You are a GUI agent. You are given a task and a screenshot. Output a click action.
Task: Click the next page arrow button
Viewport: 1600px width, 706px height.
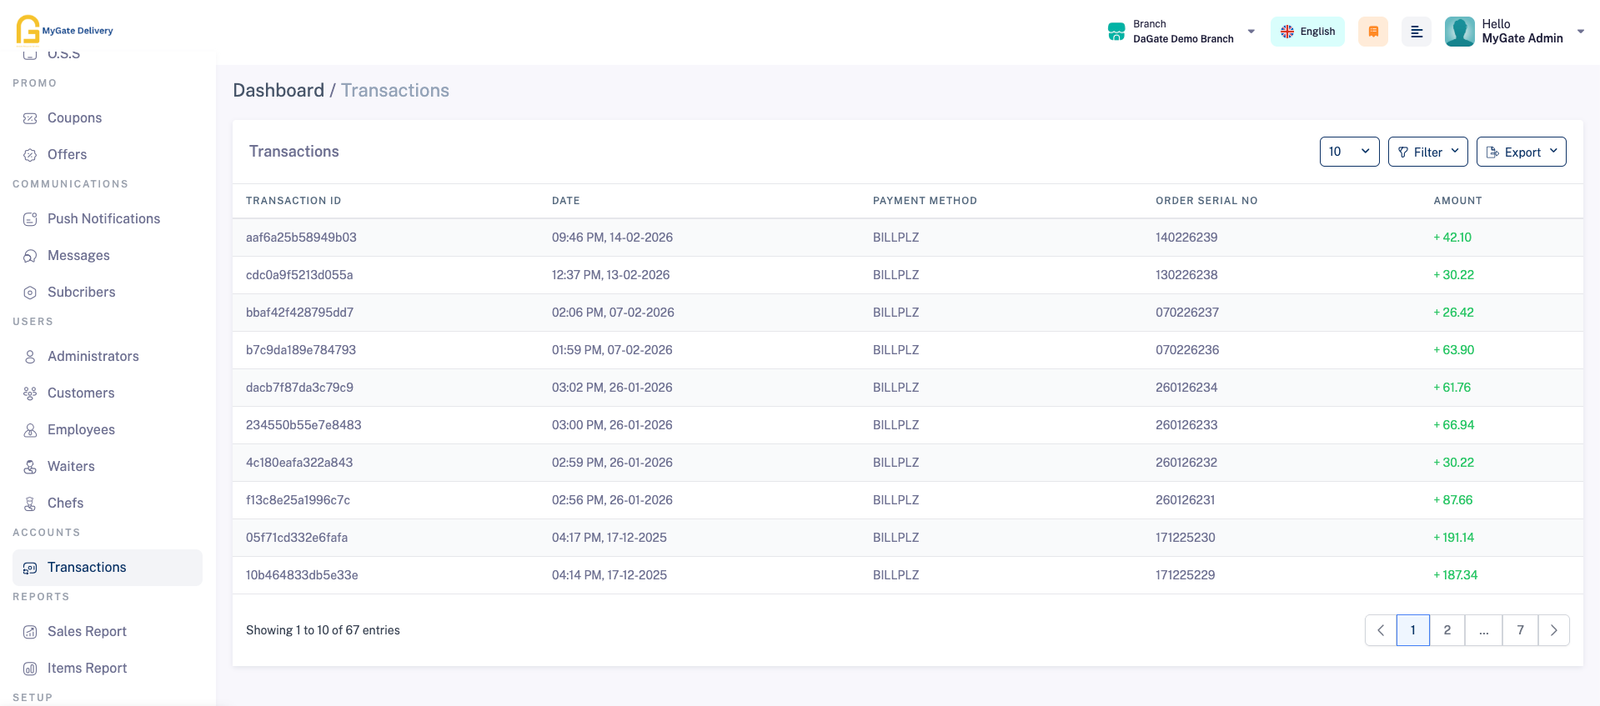coord(1553,630)
